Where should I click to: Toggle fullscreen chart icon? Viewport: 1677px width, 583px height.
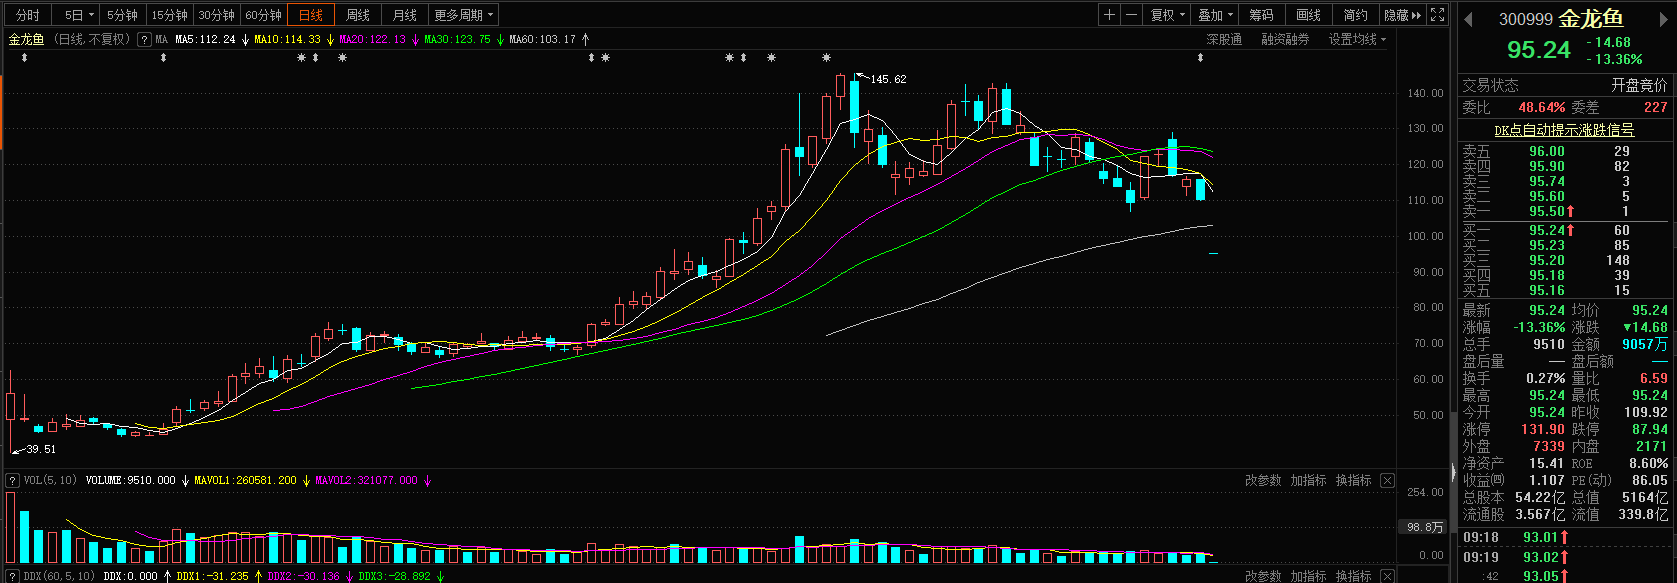point(1437,15)
